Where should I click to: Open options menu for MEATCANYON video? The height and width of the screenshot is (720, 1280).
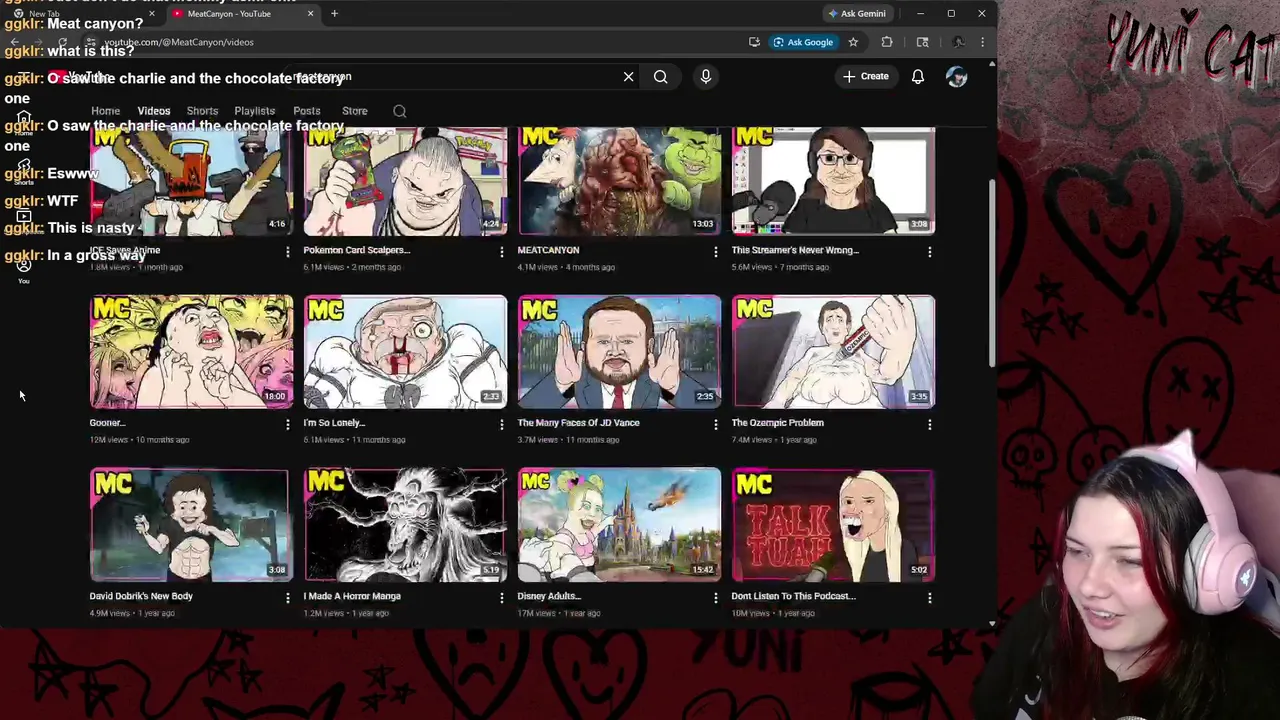click(x=716, y=252)
